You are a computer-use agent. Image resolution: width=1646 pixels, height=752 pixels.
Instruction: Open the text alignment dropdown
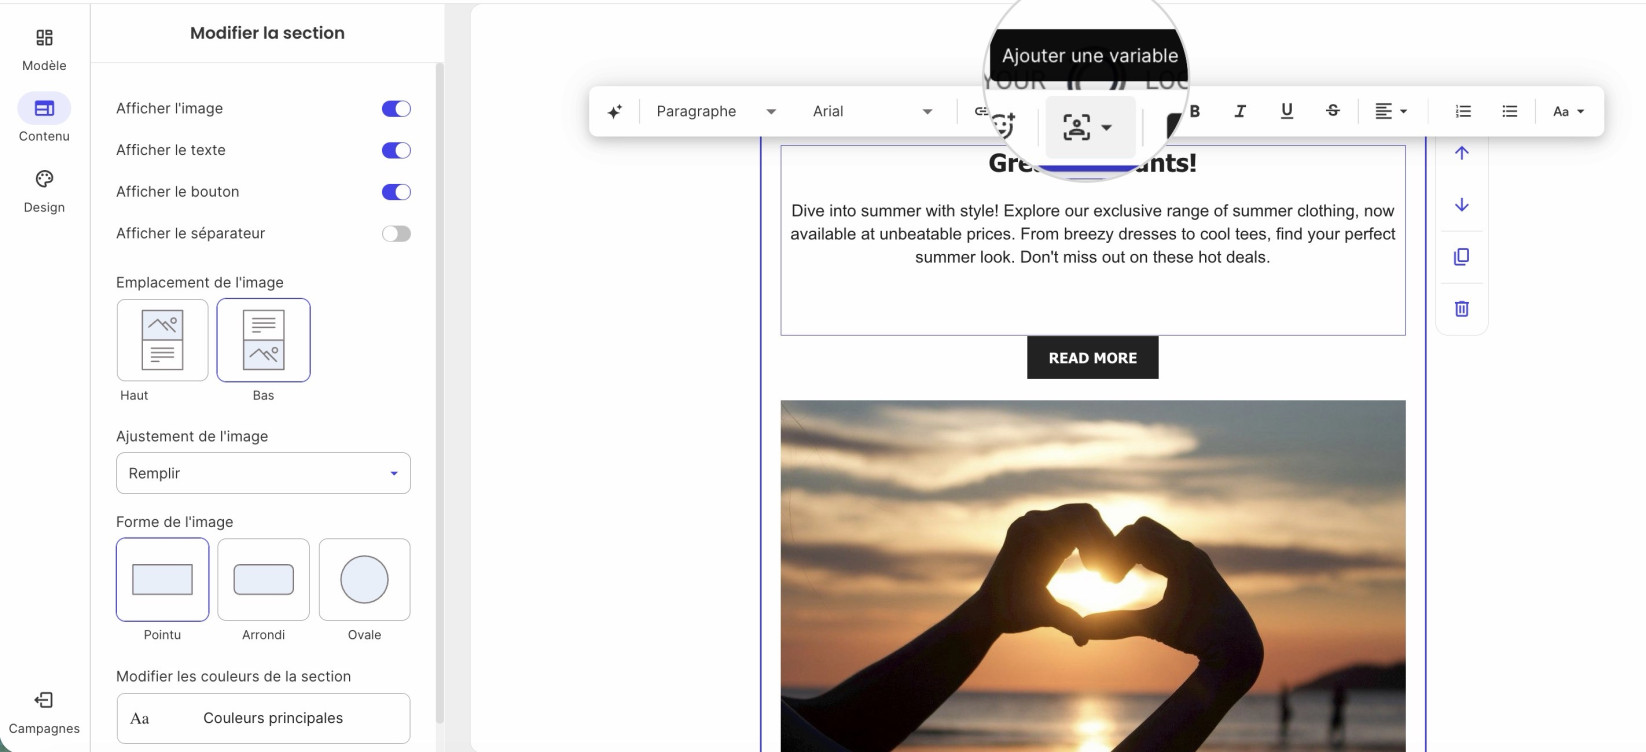click(1391, 111)
